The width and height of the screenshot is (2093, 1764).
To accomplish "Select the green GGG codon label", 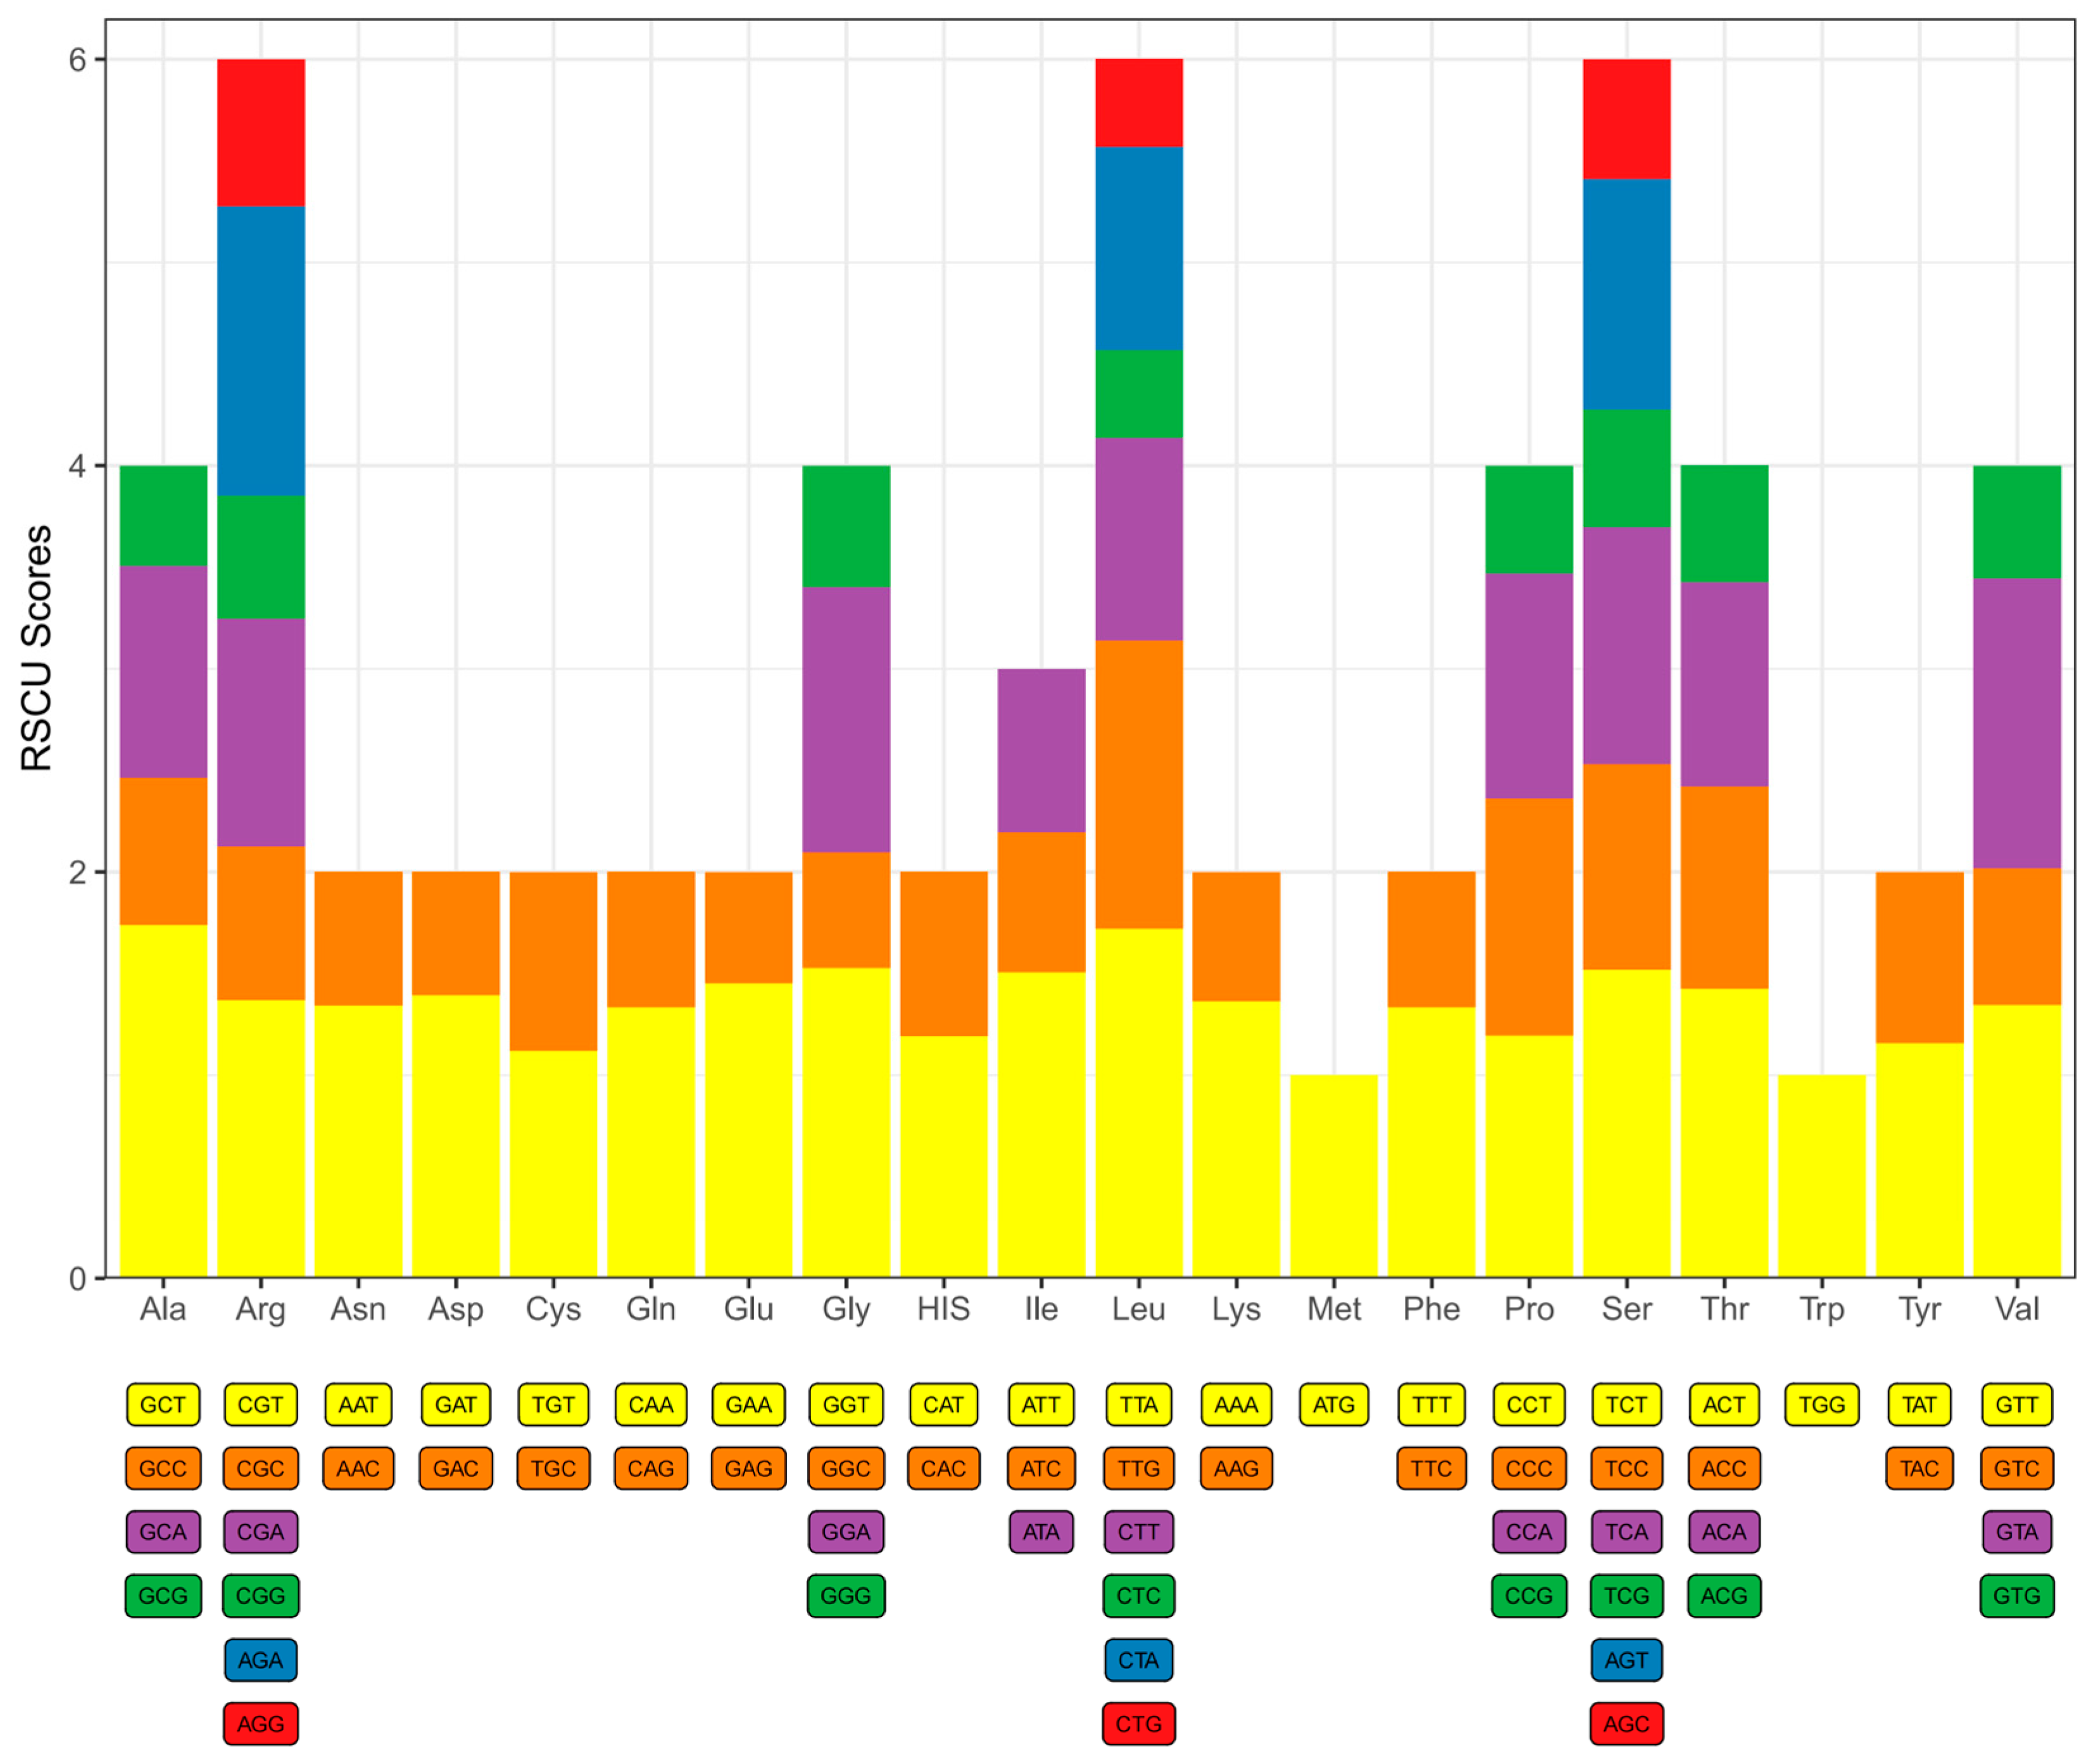I will [845, 1595].
